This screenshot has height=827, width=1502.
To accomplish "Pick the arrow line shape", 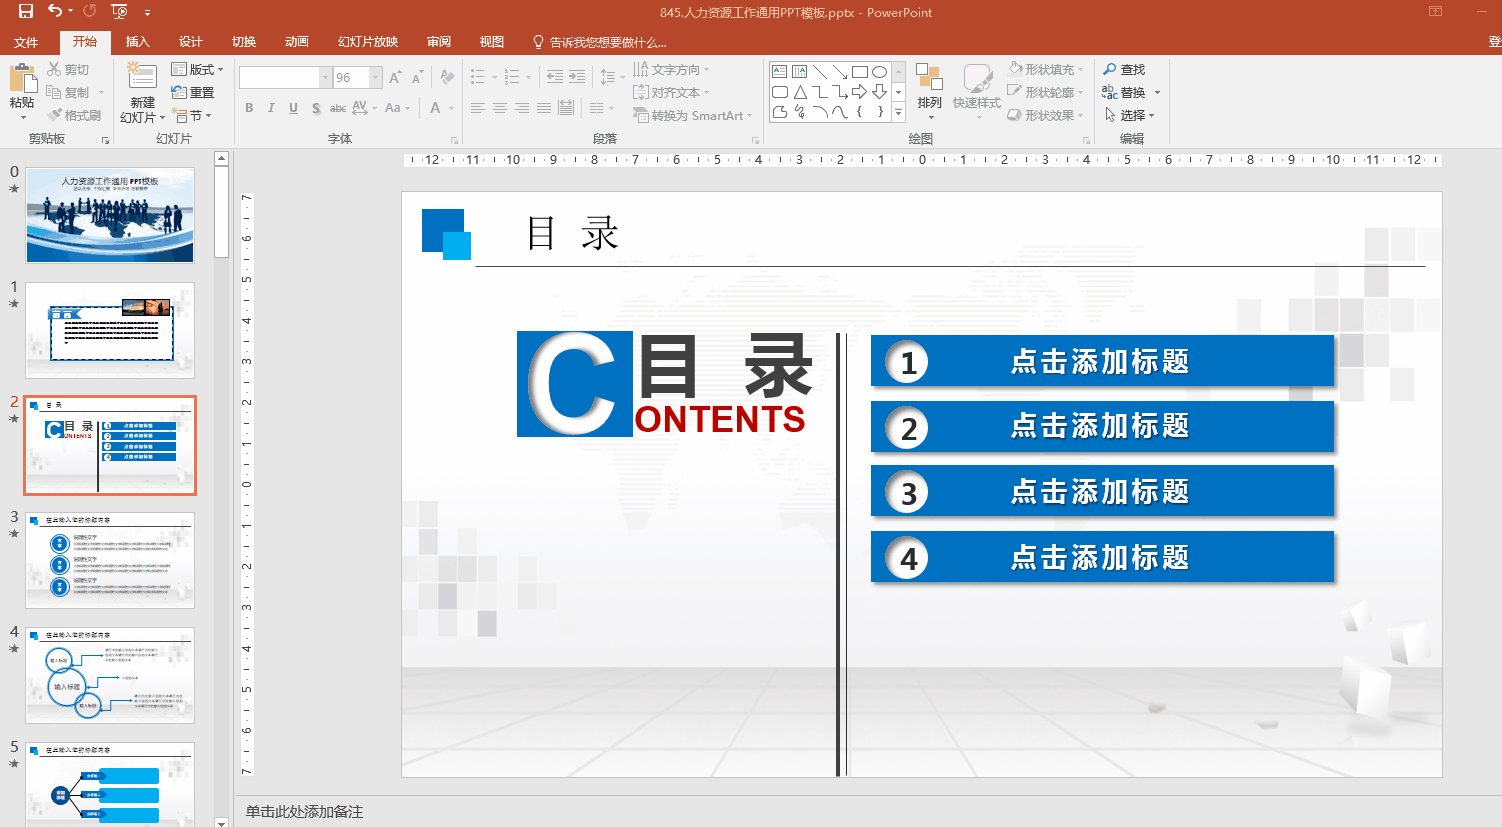I will pyautogui.click(x=840, y=72).
